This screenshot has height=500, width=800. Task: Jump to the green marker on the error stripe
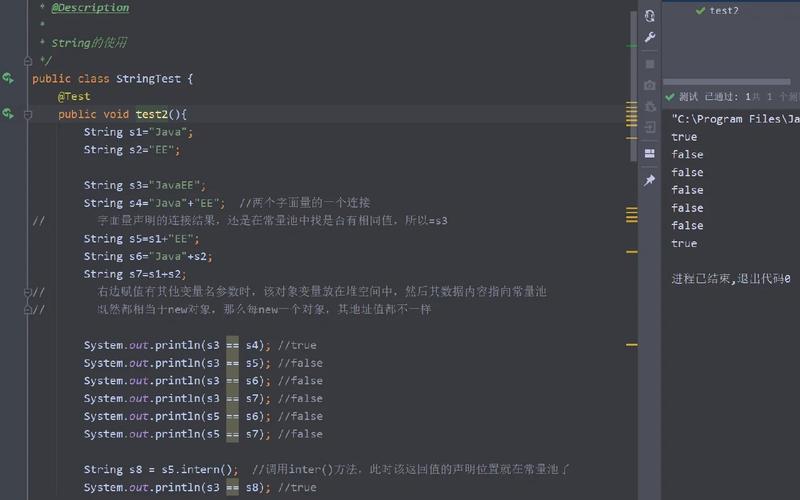coord(632,46)
